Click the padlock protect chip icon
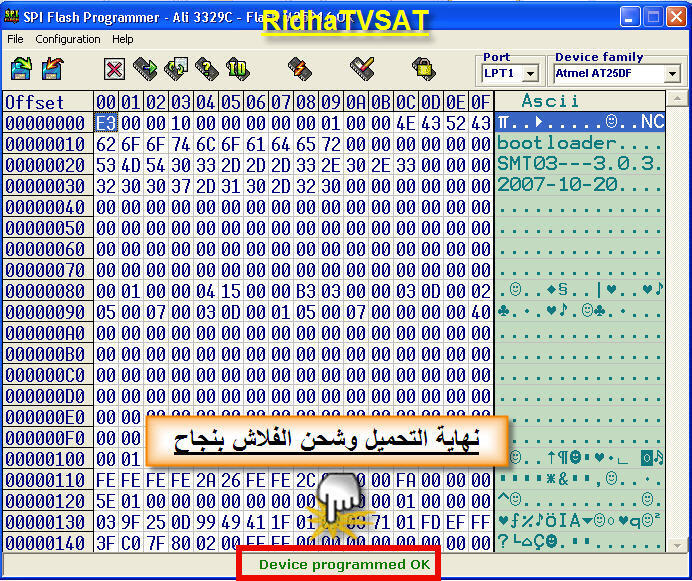This screenshot has height=581, width=692. click(422, 68)
